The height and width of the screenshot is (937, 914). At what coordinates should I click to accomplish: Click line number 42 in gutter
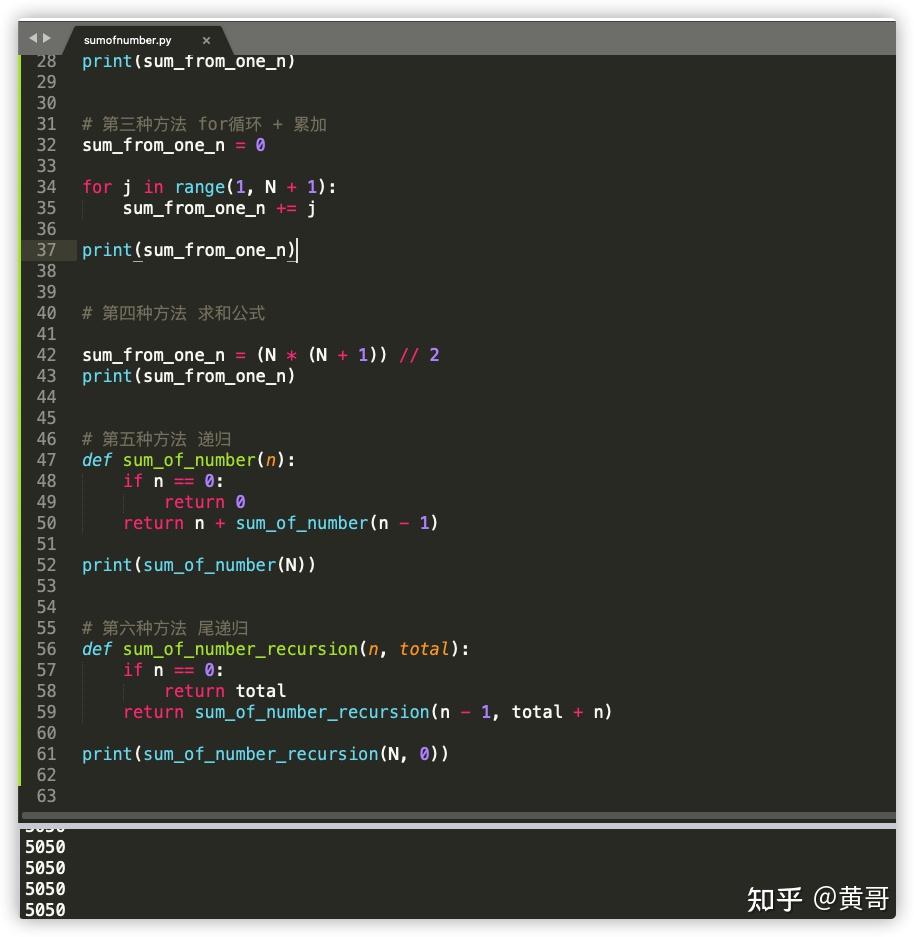[x=46, y=355]
